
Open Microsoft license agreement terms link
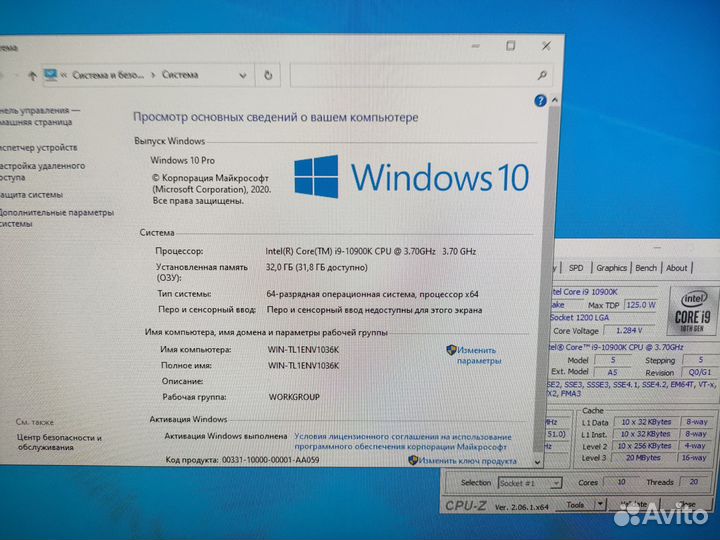tap(403, 441)
